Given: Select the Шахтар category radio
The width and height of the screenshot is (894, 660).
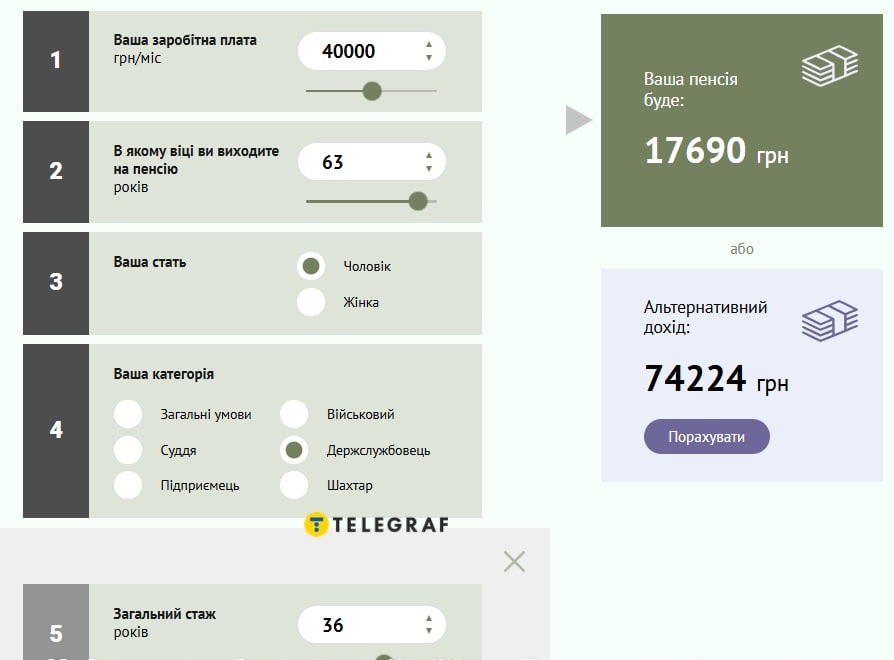Looking at the screenshot, I should (294, 486).
